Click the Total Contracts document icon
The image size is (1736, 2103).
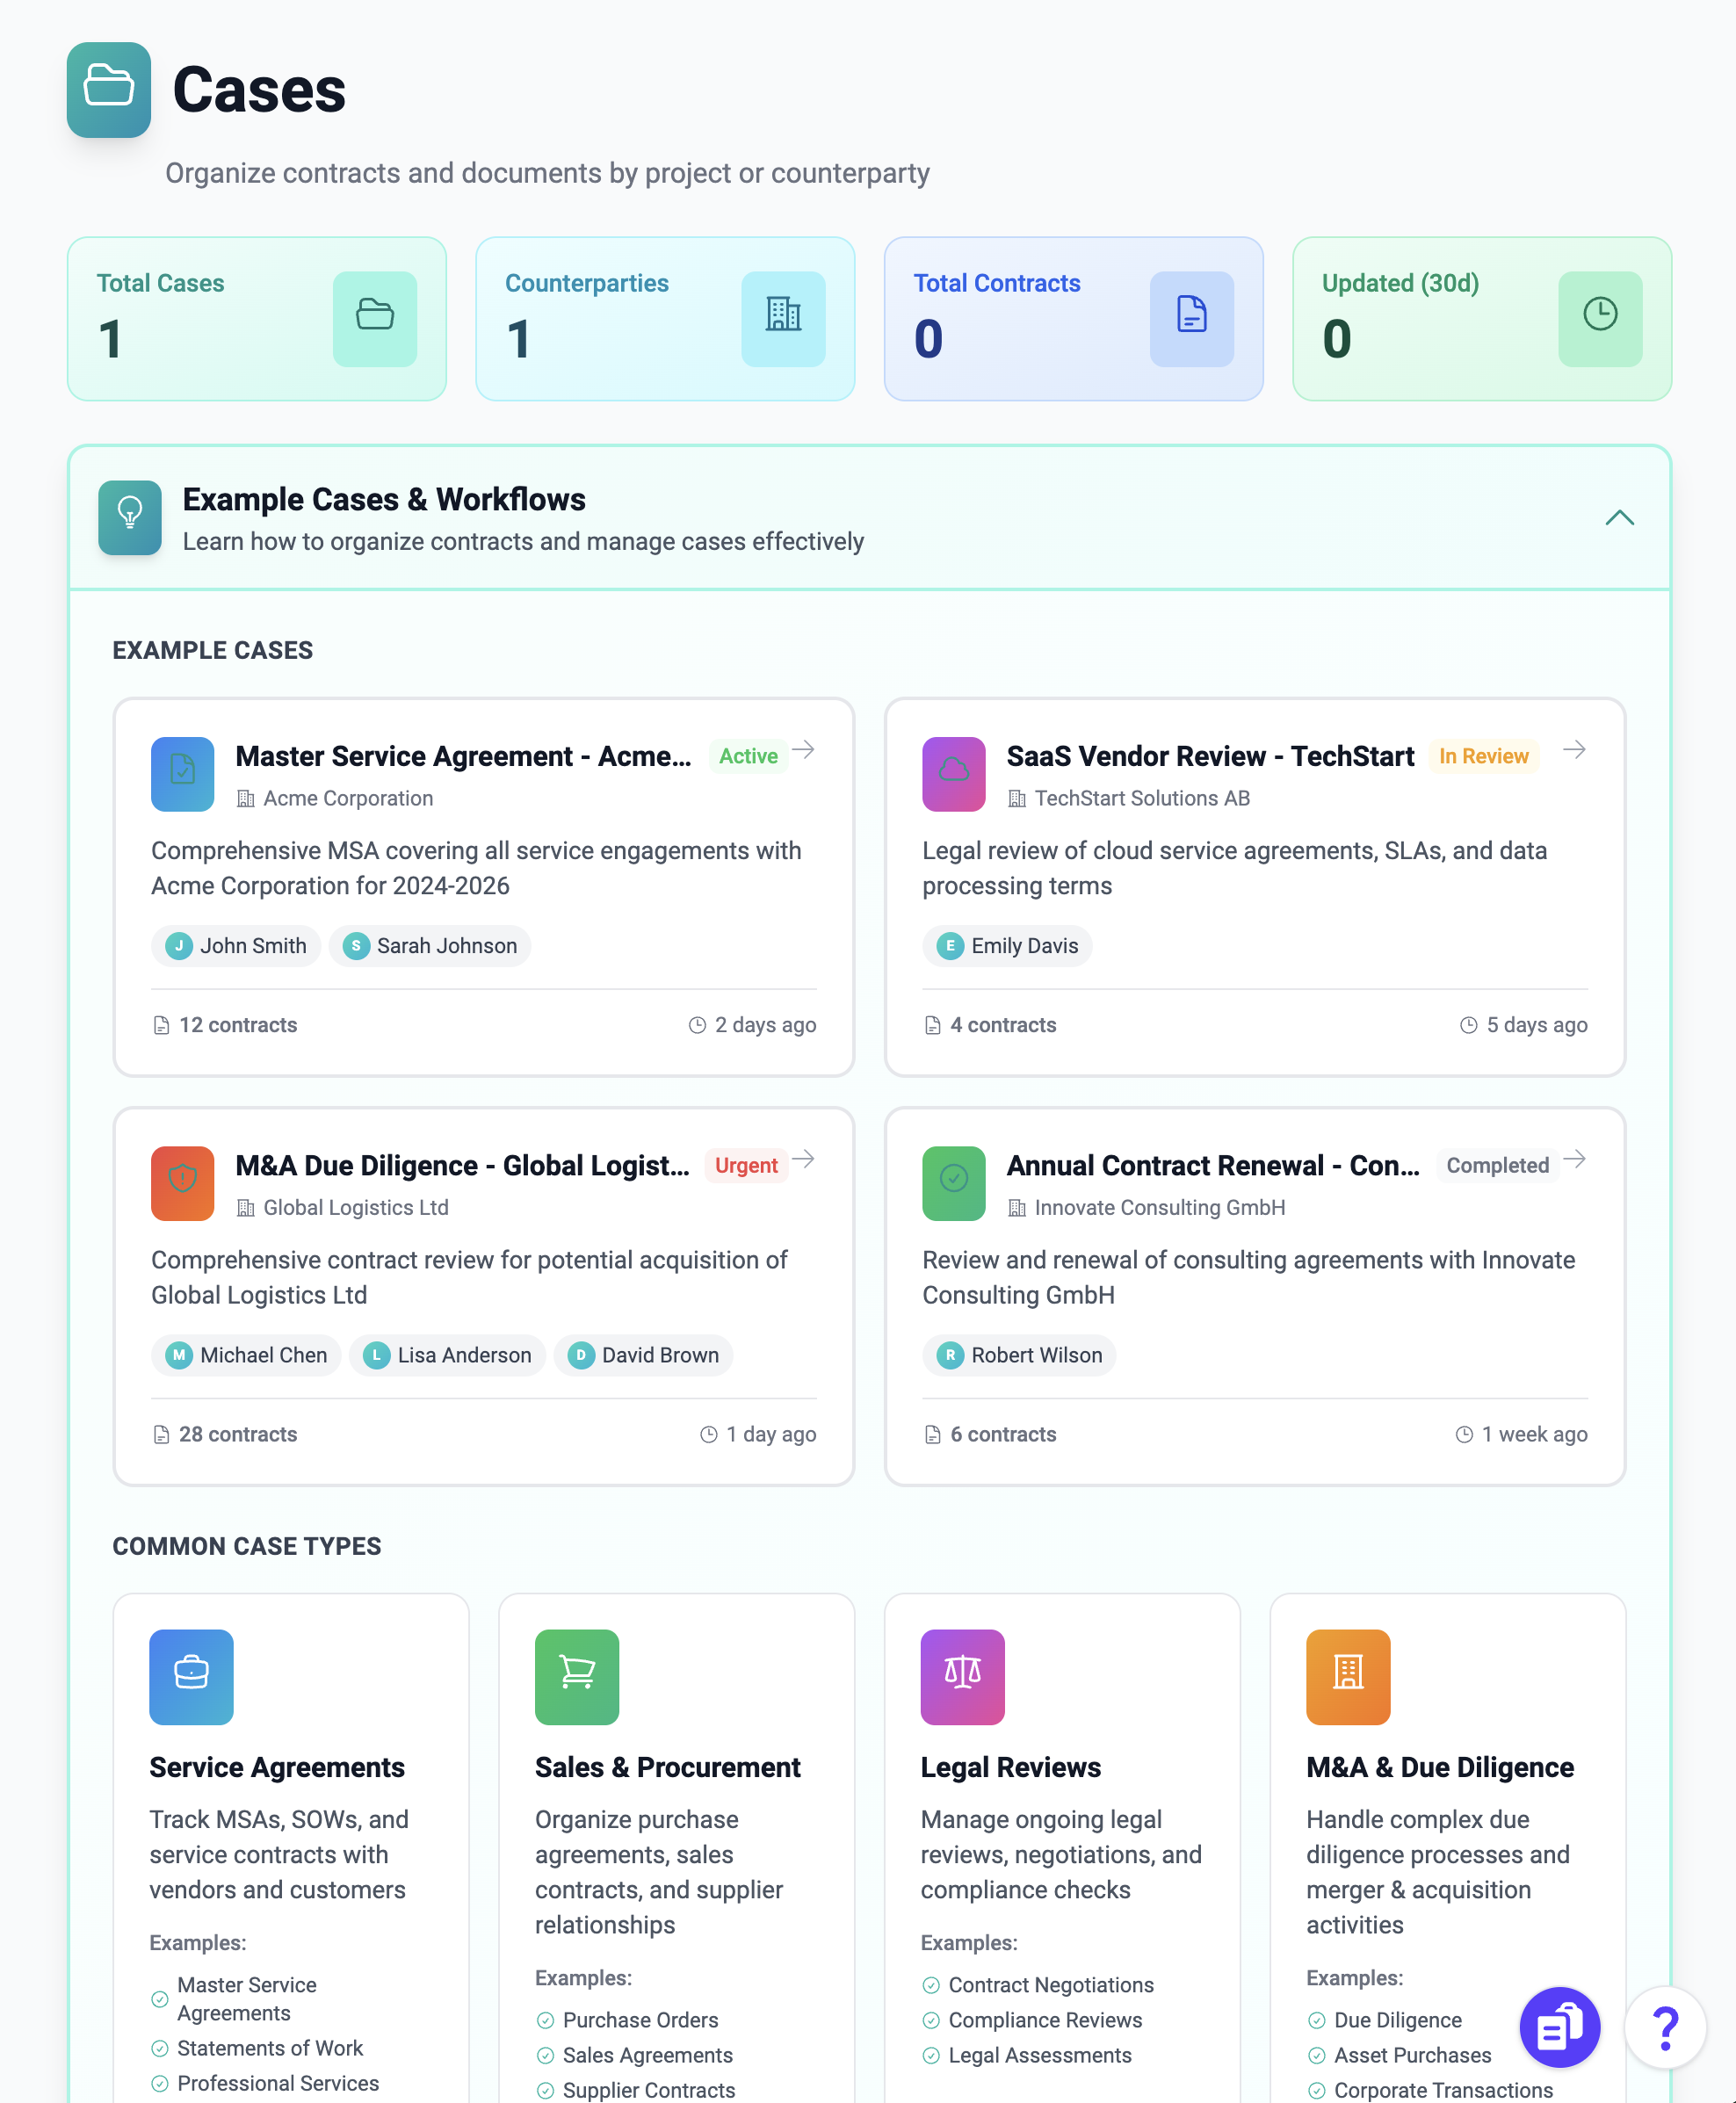[x=1190, y=318]
